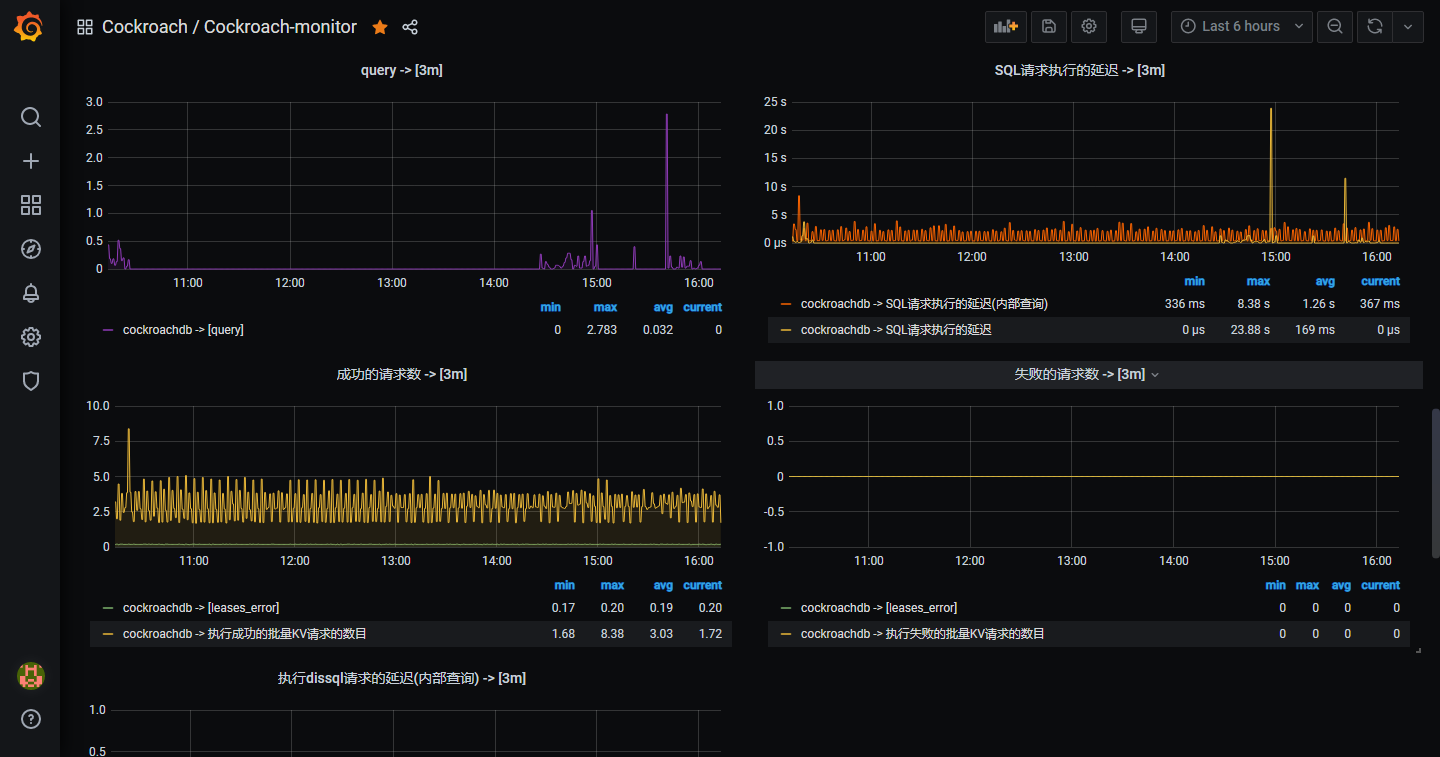This screenshot has height=757, width=1440.
Task: Open the Configuration gear in sidebar
Action: 31,337
